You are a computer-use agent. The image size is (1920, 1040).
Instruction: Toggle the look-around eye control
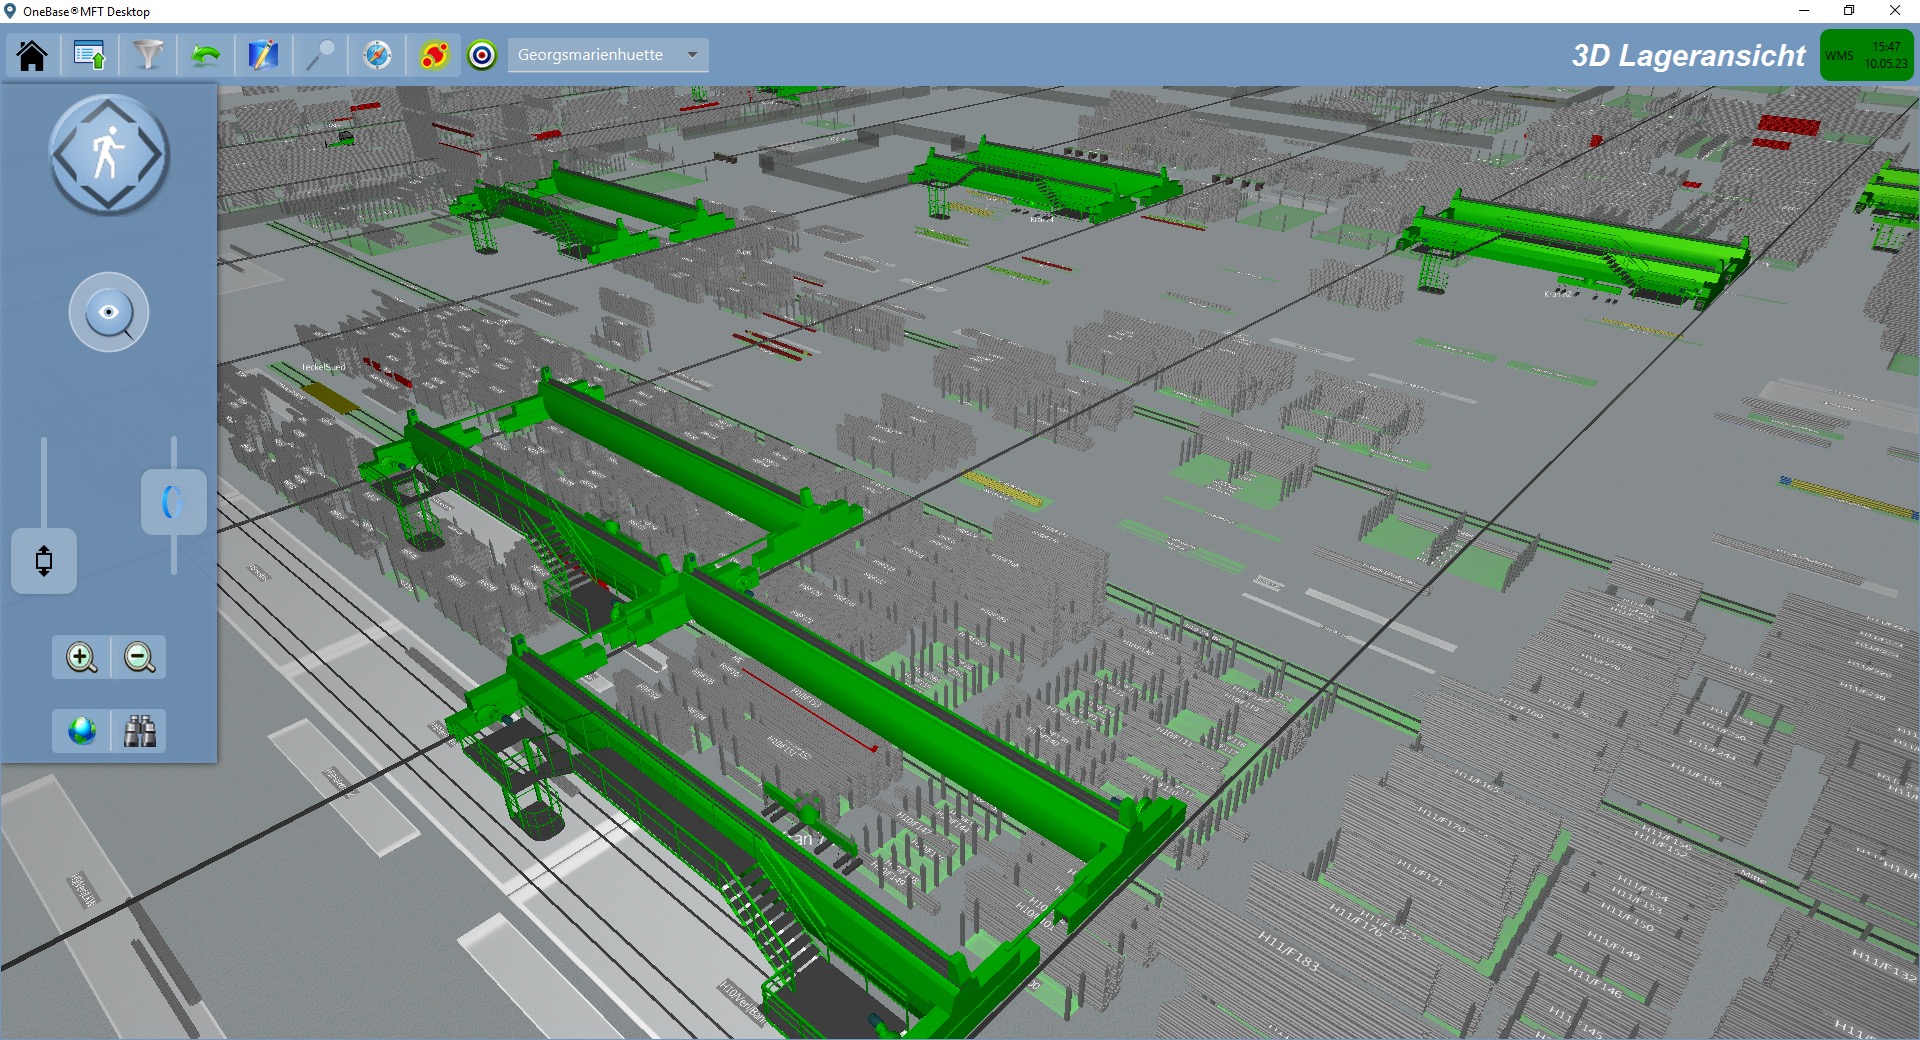click(x=109, y=312)
